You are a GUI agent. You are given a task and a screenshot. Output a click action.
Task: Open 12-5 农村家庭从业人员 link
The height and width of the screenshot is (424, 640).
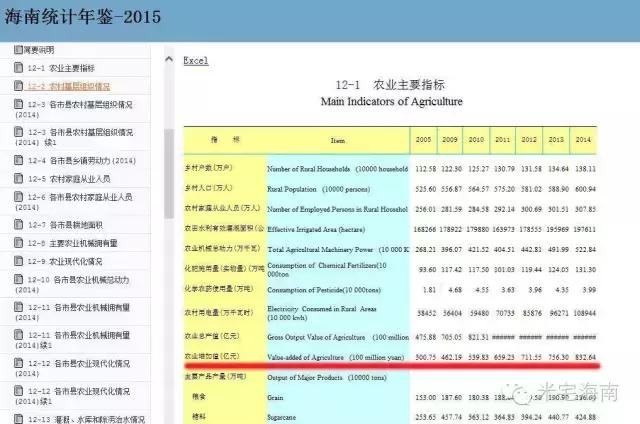(69, 179)
